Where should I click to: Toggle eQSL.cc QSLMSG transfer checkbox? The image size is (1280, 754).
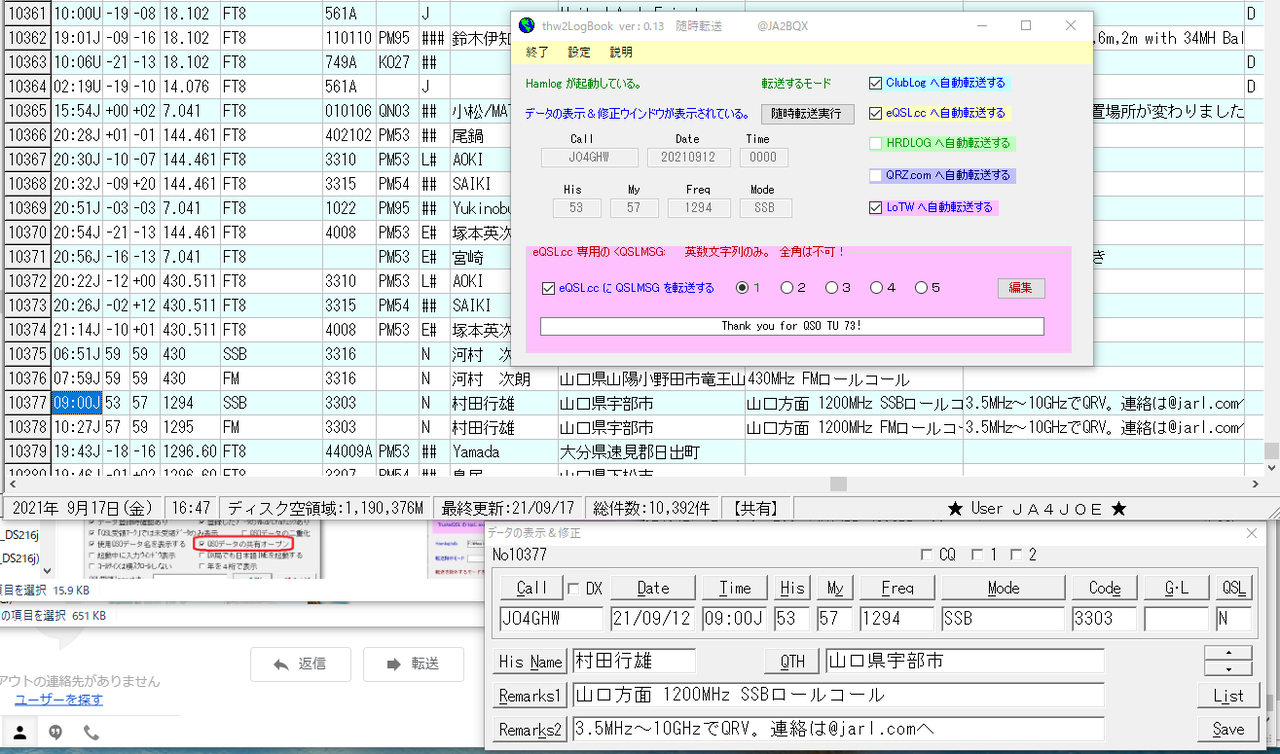point(548,288)
